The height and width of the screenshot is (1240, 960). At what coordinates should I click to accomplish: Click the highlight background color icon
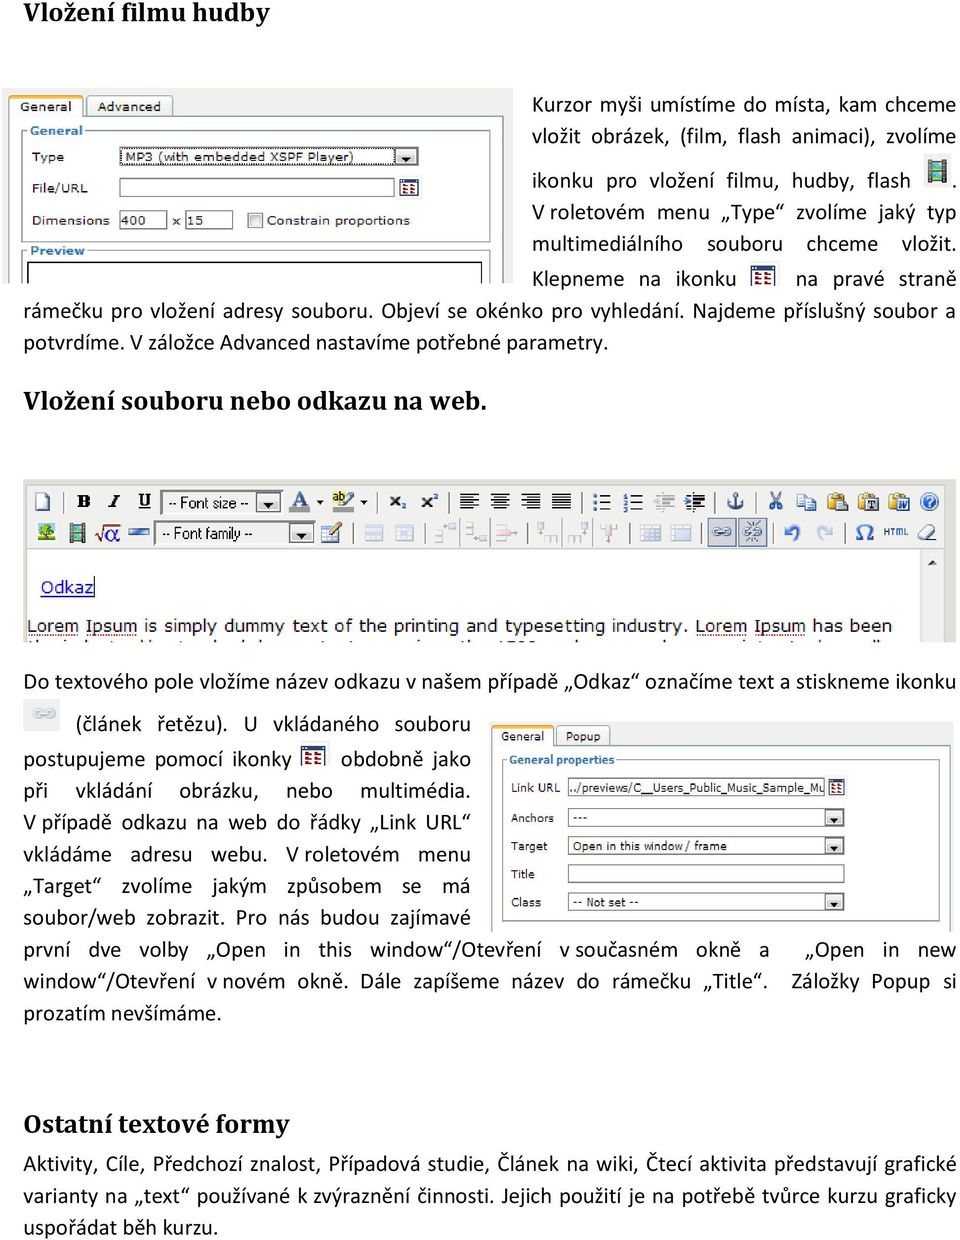point(343,502)
